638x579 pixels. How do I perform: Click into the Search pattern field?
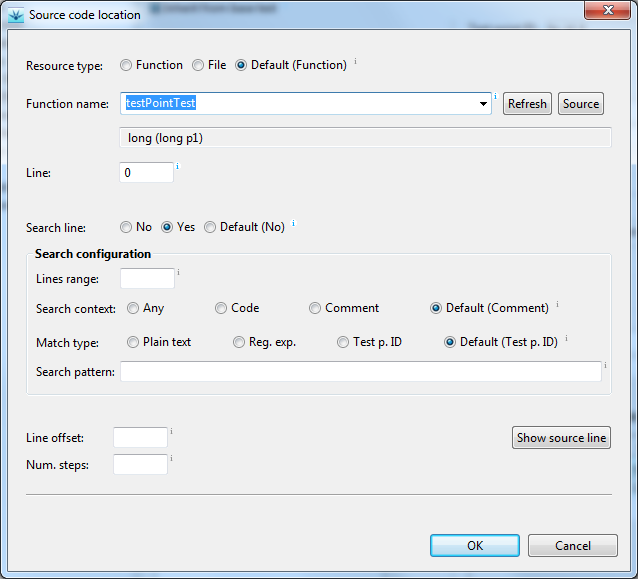[x=361, y=371]
